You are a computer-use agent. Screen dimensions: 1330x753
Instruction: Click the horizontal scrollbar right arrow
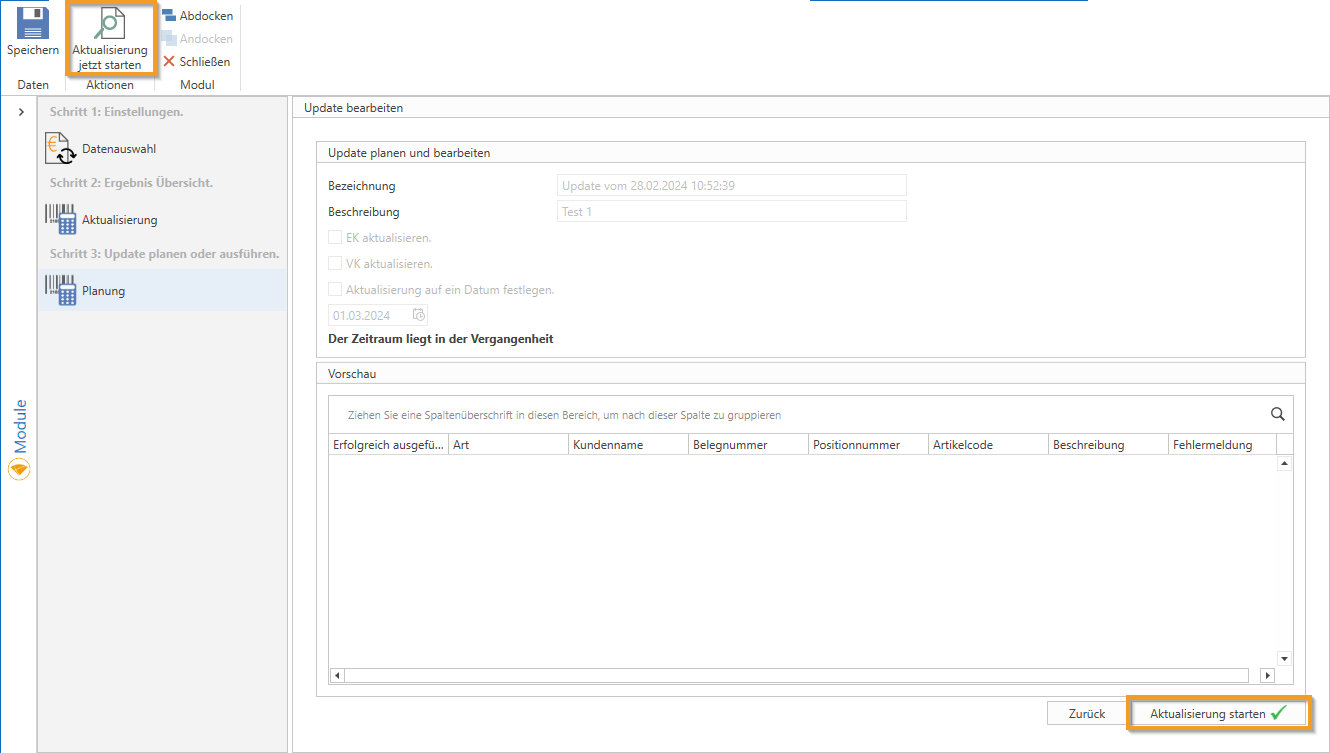[1266, 676]
